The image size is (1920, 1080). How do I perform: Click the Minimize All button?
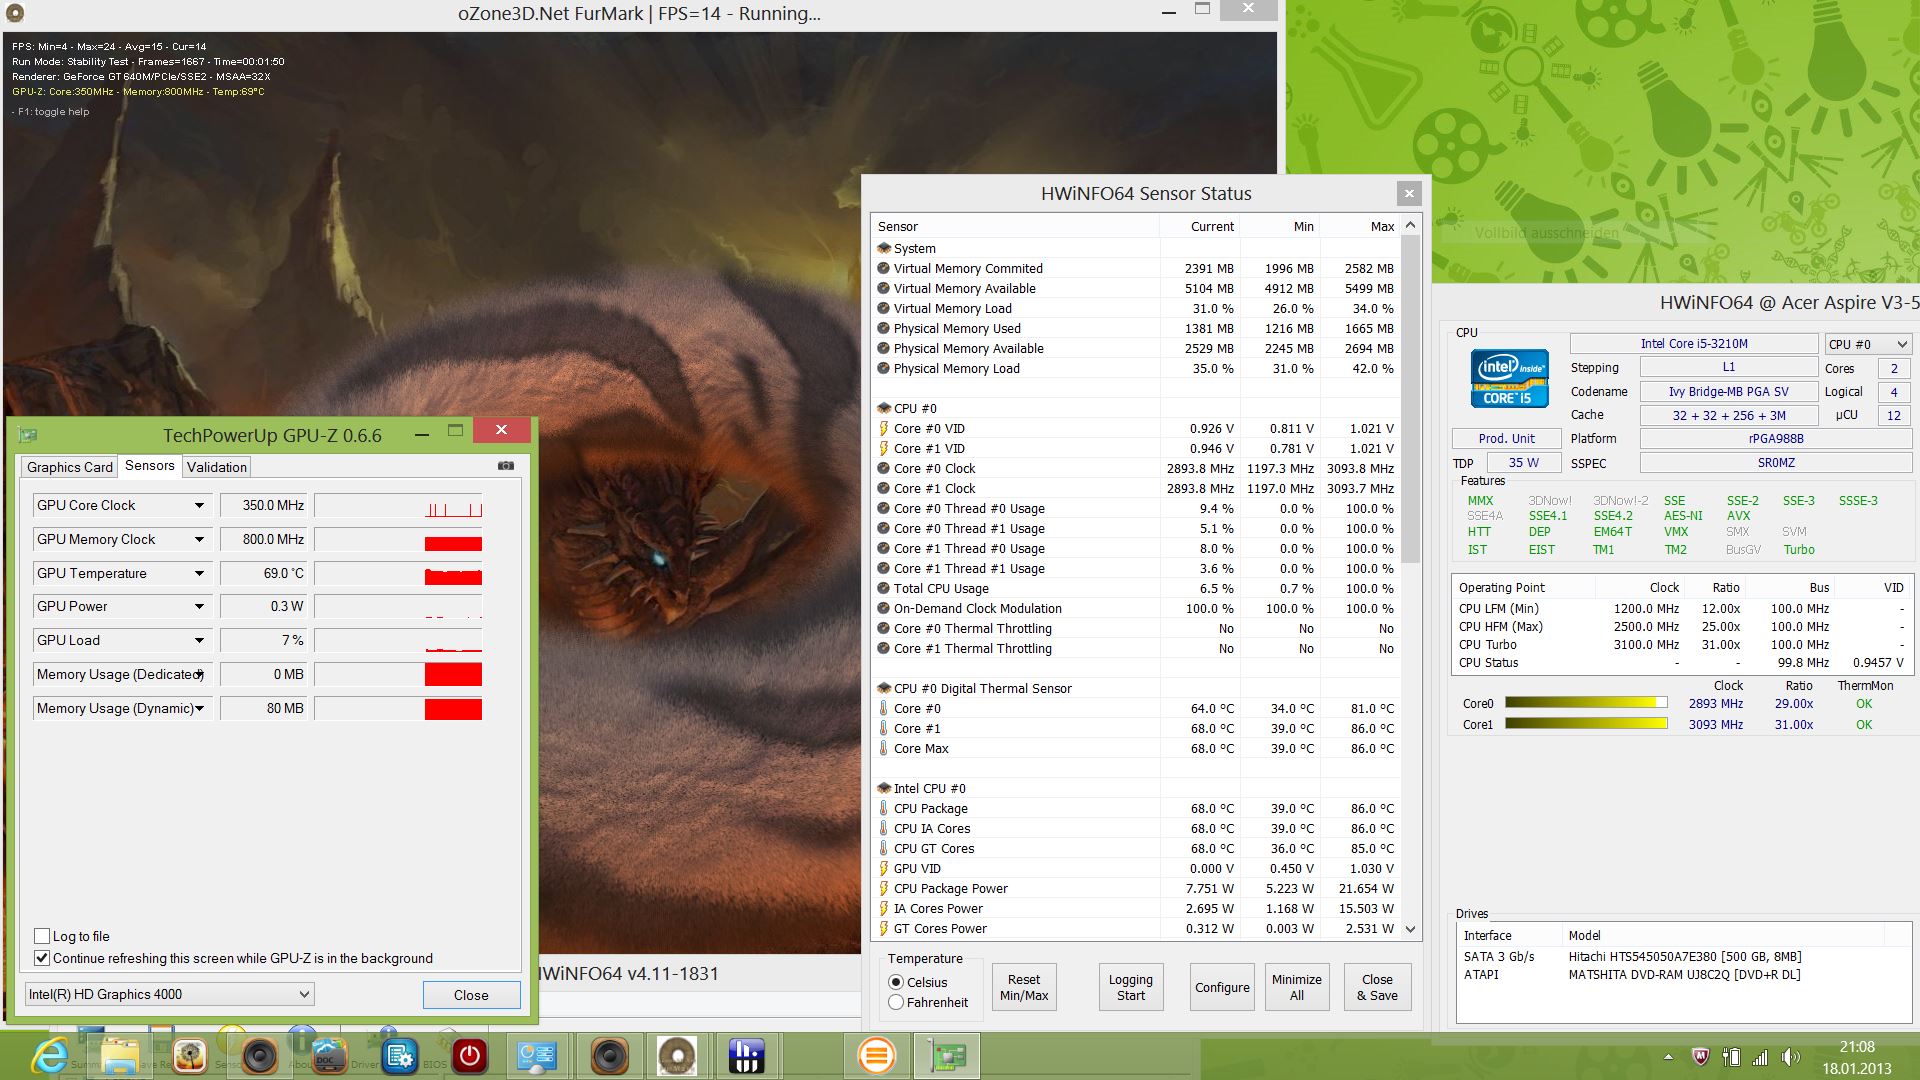click(x=1297, y=987)
